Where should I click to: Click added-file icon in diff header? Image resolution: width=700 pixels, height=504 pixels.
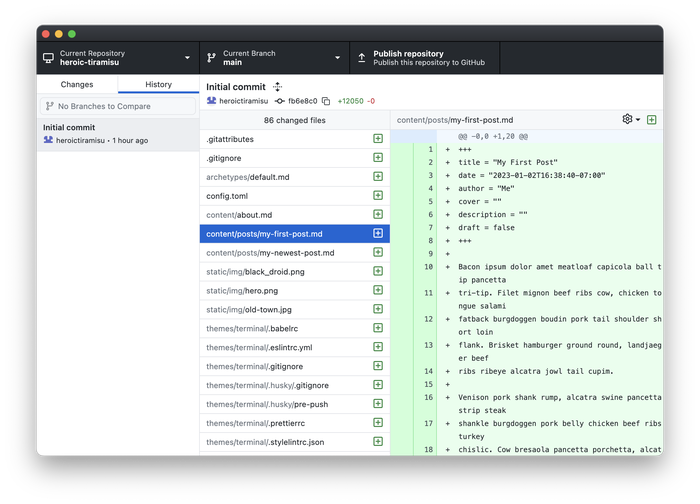pyautogui.click(x=651, y=120)
